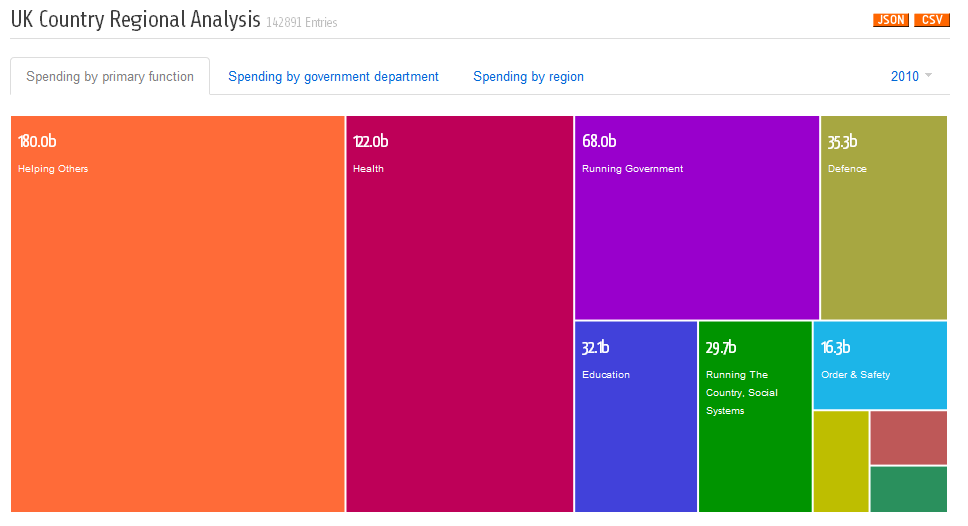Download data via the CSV button
This screenshot has height=526, width=968.
pyautogui.click(x=932, y=20)
